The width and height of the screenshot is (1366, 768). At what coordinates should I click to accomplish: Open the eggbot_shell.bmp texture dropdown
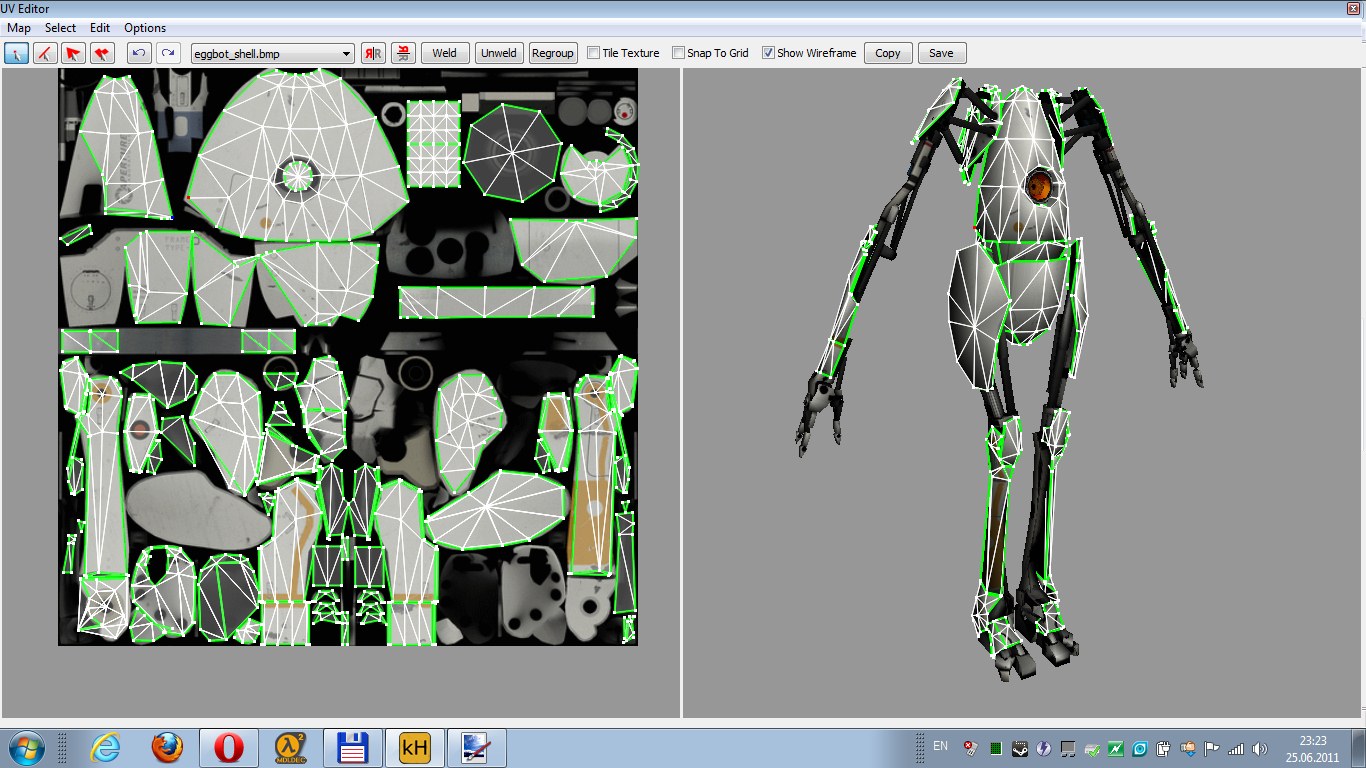346,53
